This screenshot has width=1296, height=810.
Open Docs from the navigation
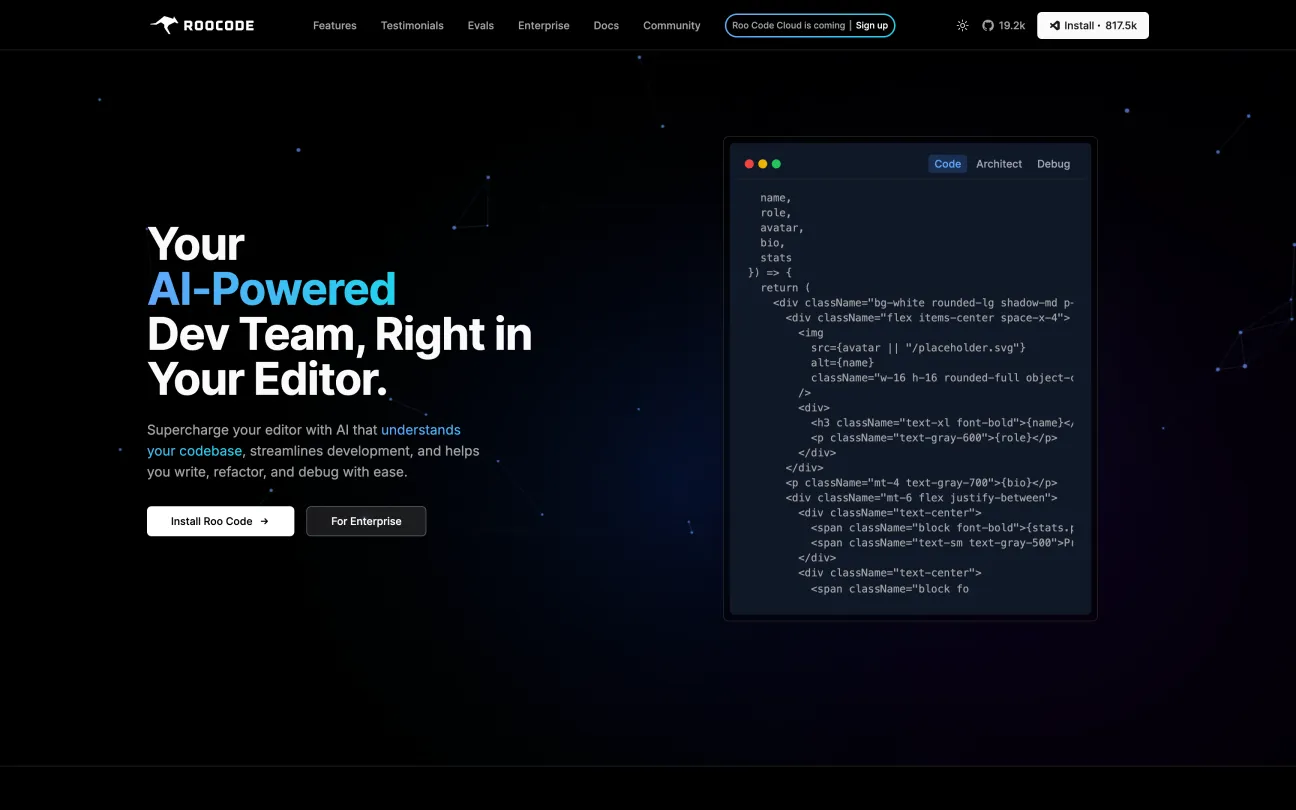[606, 26]
